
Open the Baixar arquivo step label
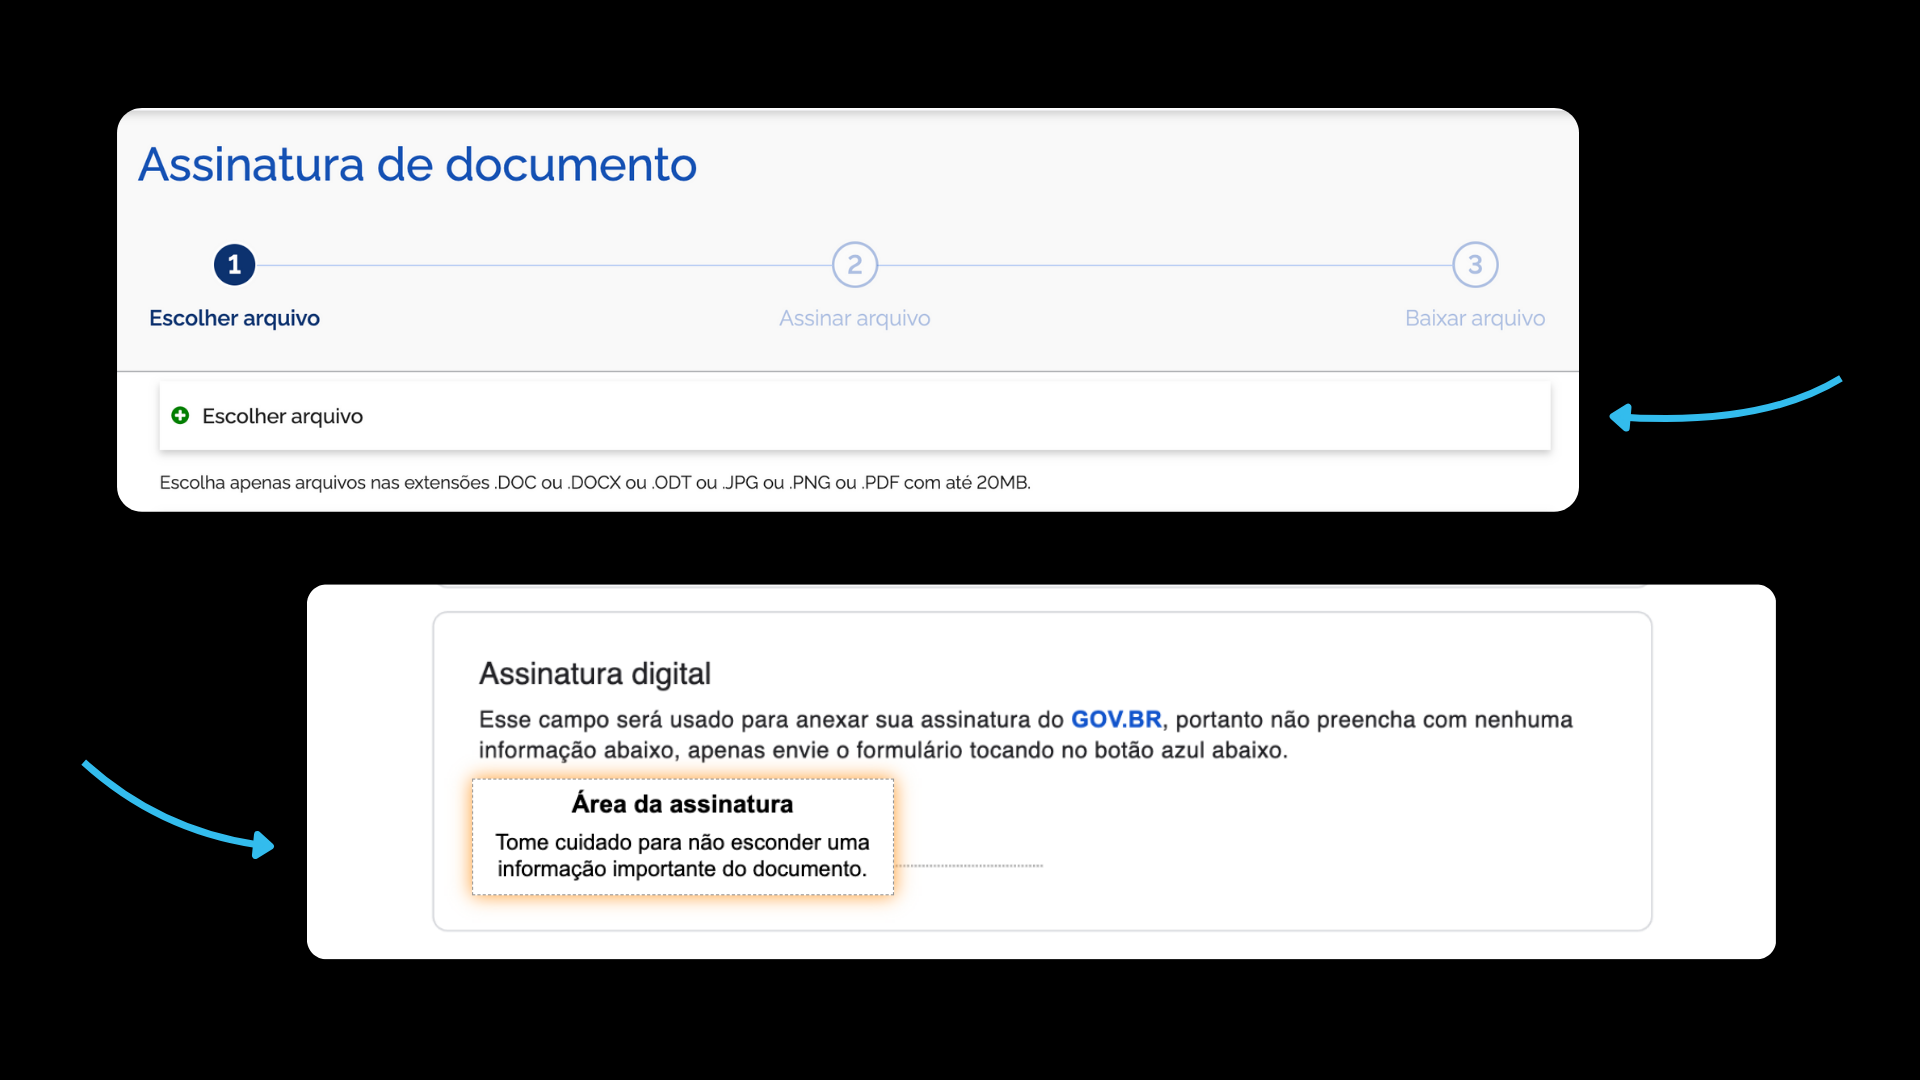(x=1475, y=318)
